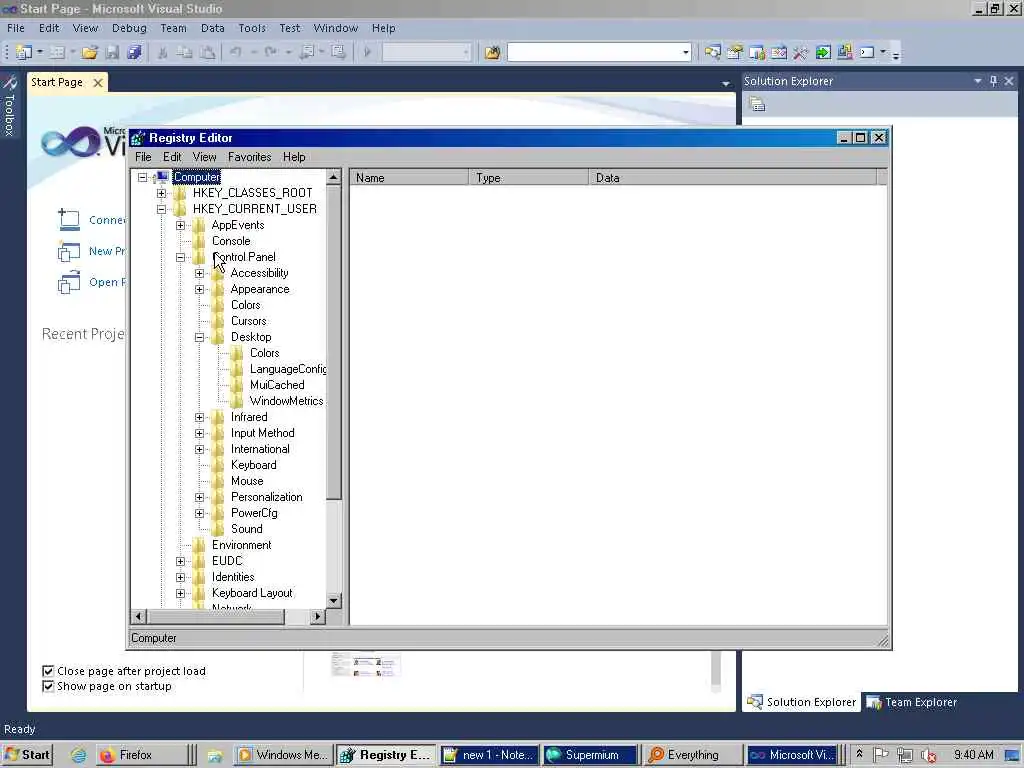Click the Computer icon in registry tree

pyautogui.click(x=163, y=177)
